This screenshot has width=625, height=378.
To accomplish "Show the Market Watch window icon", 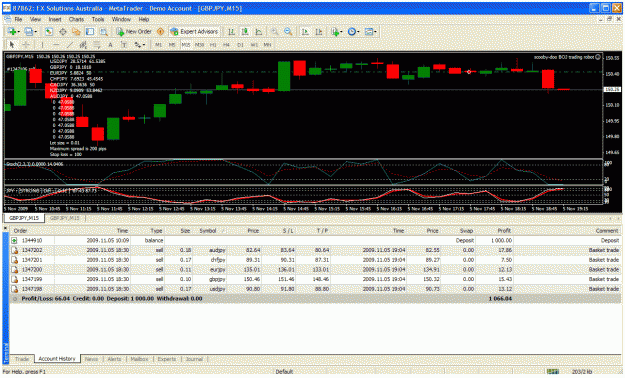I will pyautogui.click(x=49, y=32).
